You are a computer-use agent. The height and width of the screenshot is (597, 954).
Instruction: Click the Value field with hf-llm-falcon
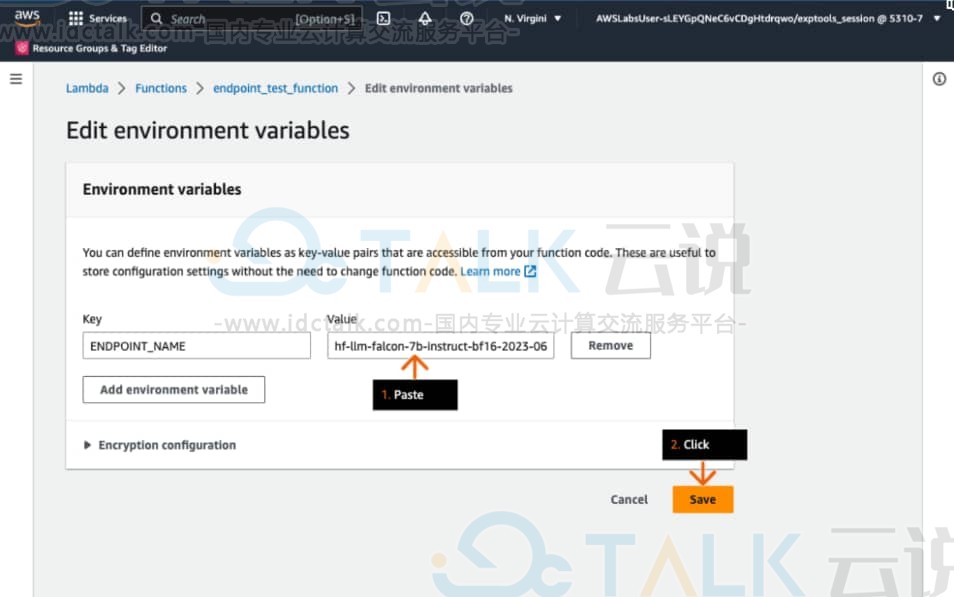click(440, 346)
